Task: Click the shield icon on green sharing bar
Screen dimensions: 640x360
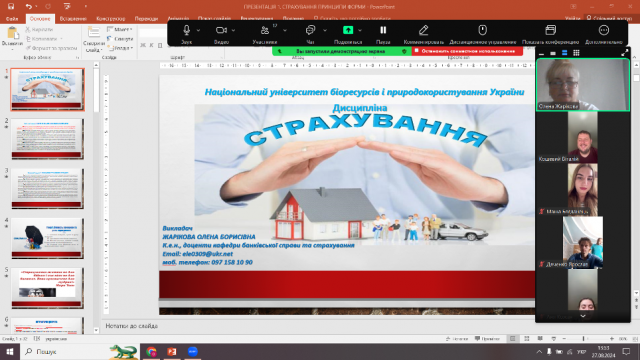Action: (404, 51)
